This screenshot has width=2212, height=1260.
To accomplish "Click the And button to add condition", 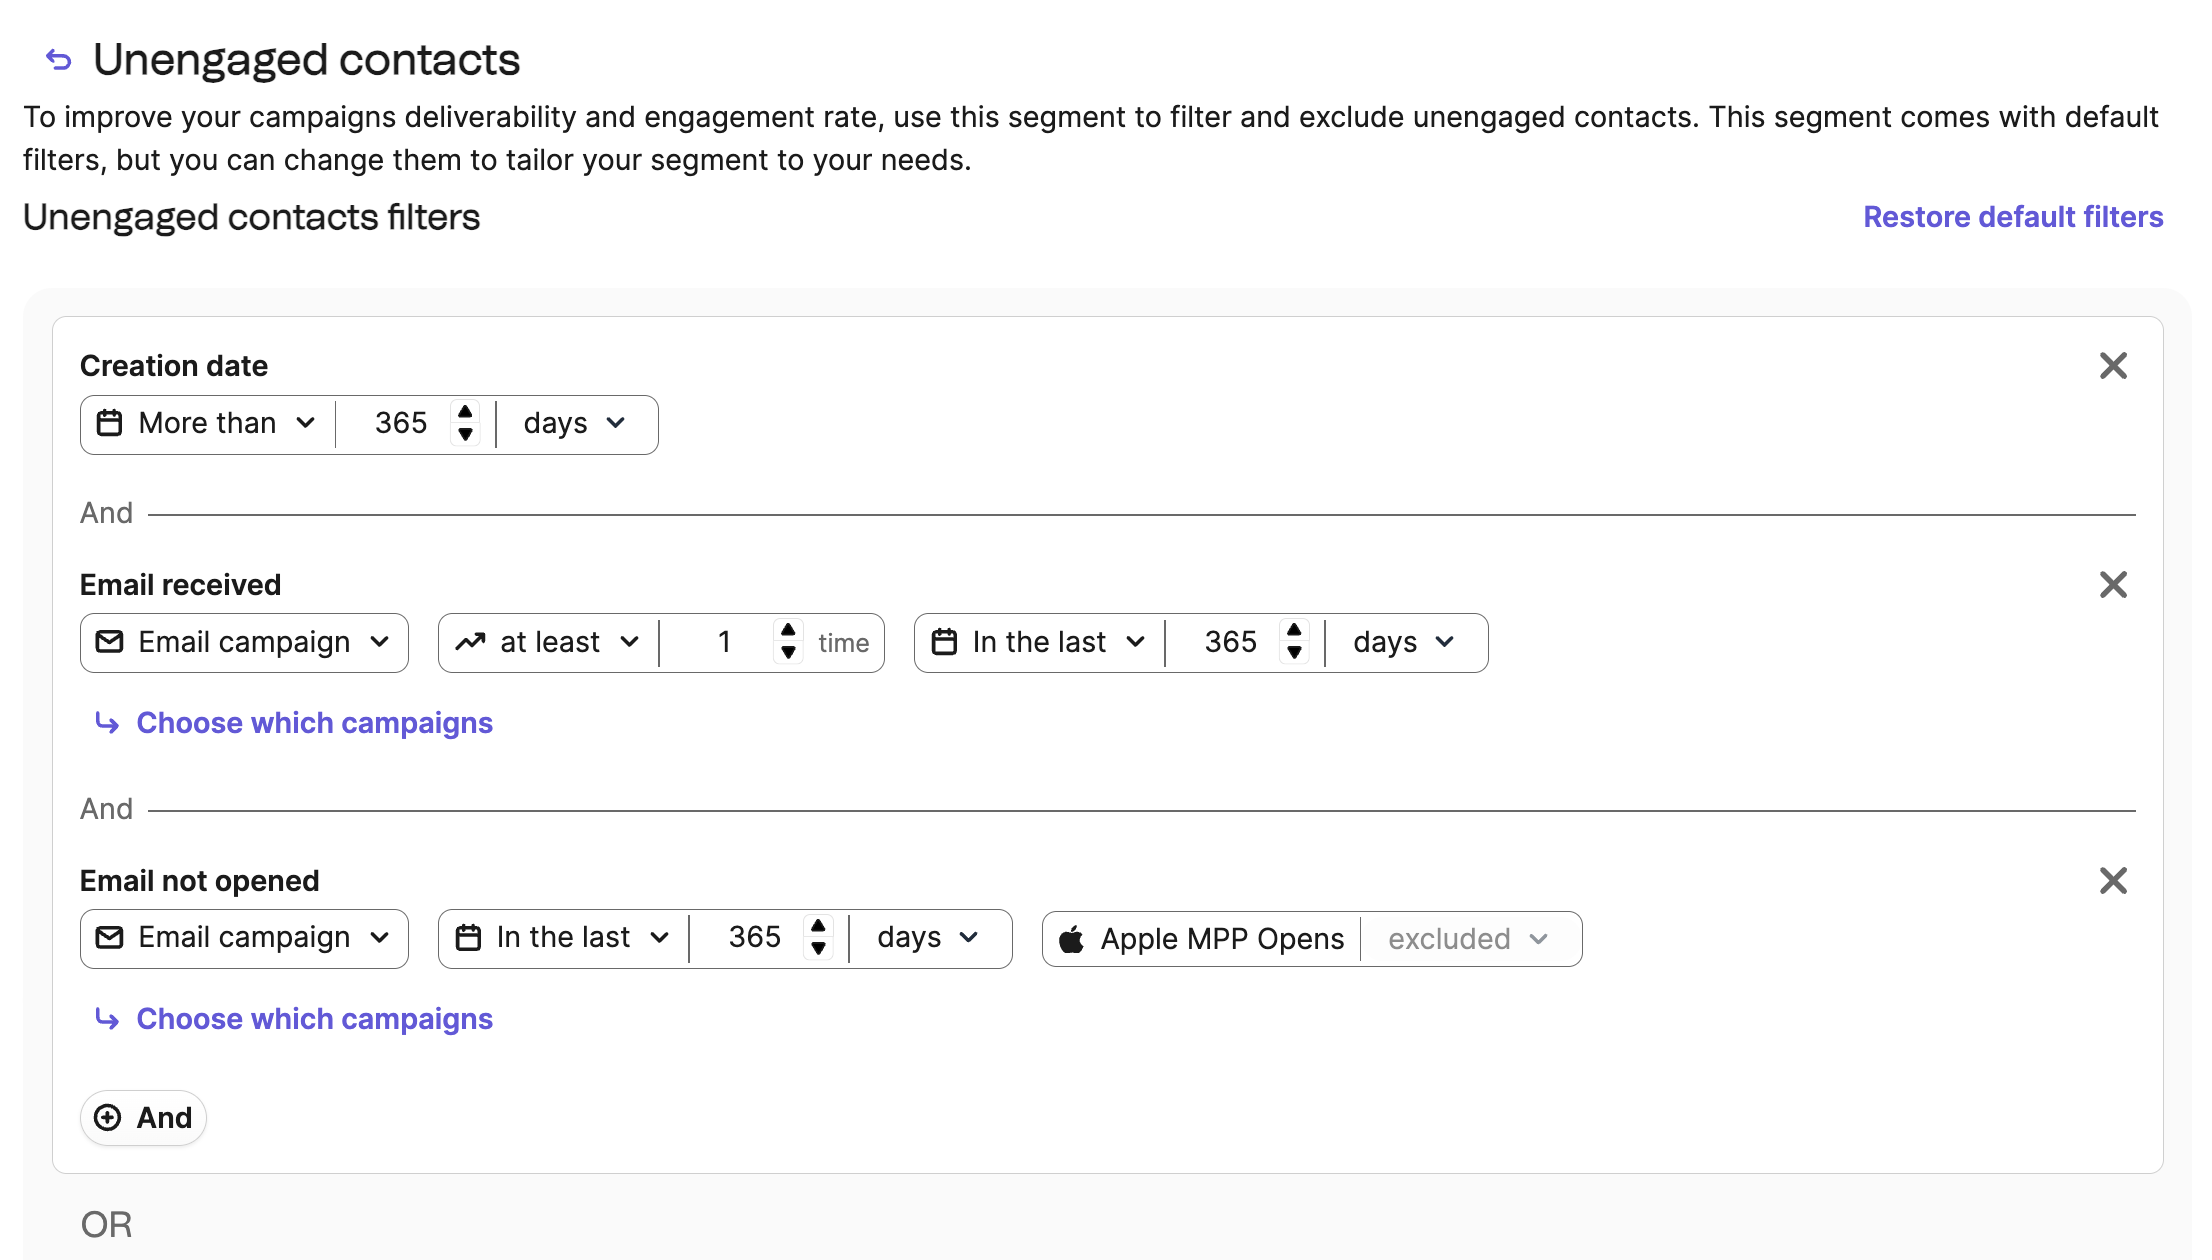I will click(143, 1118).
